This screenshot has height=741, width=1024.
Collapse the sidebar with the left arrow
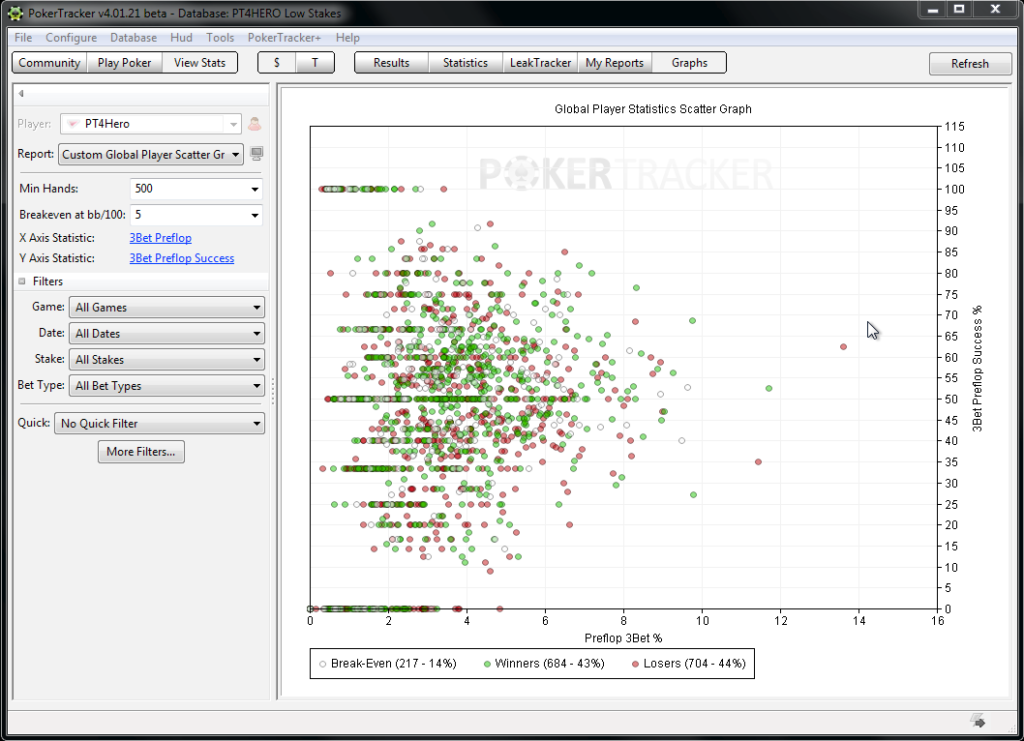(21, 93)
